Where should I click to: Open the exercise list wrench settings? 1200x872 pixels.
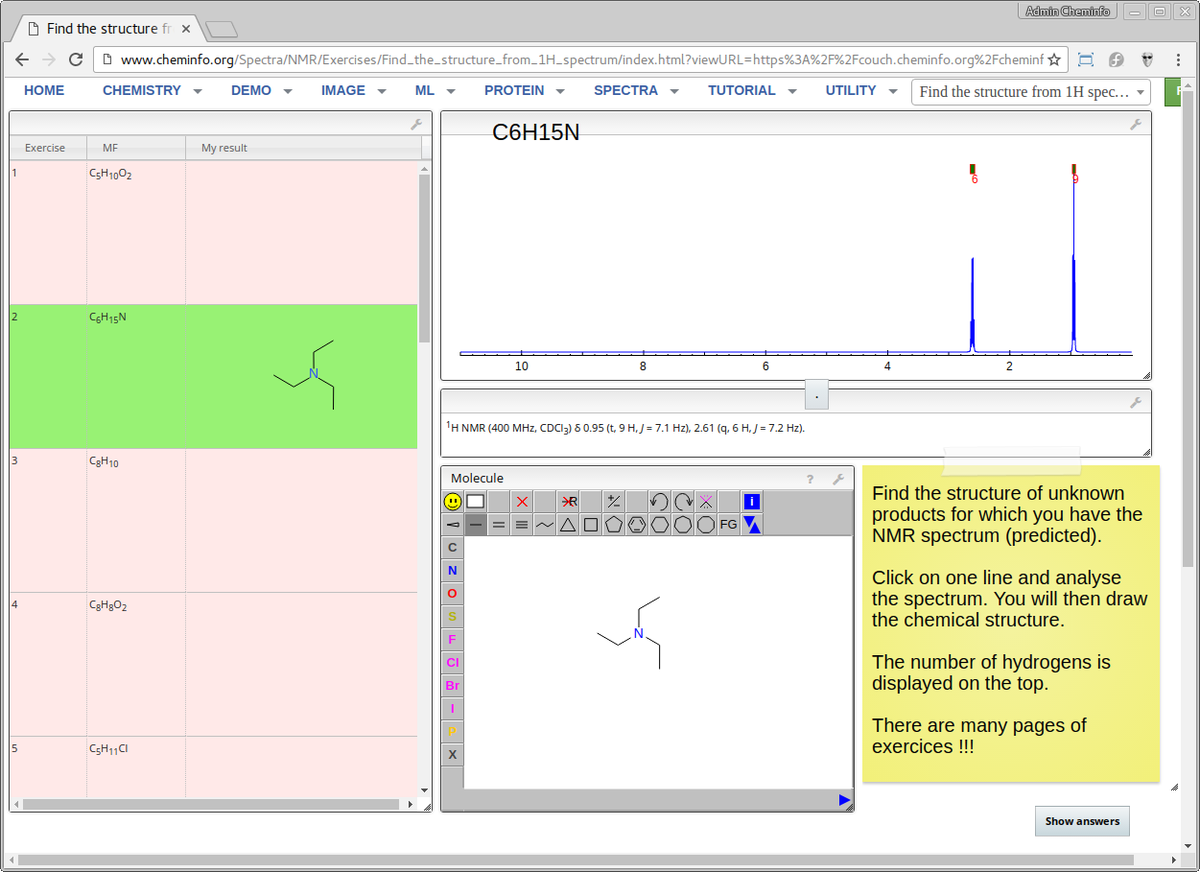(x=416, y=124)
